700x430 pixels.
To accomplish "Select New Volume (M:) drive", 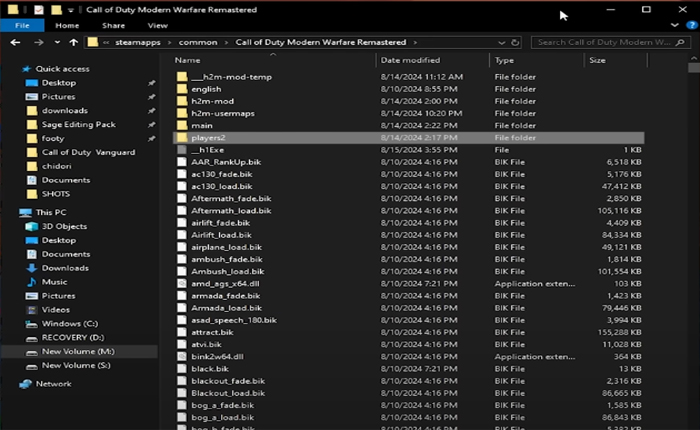I will click(78, 351).
